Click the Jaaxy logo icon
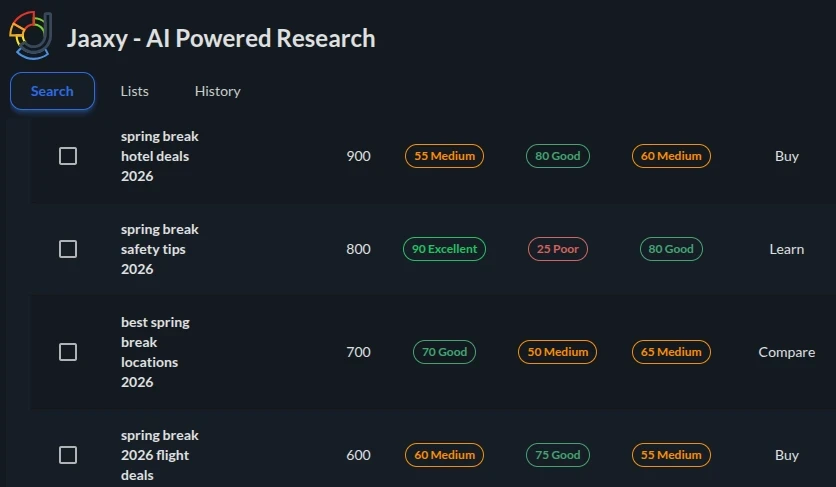This screenshot has height=487, width=836. (x=30, y=35)
